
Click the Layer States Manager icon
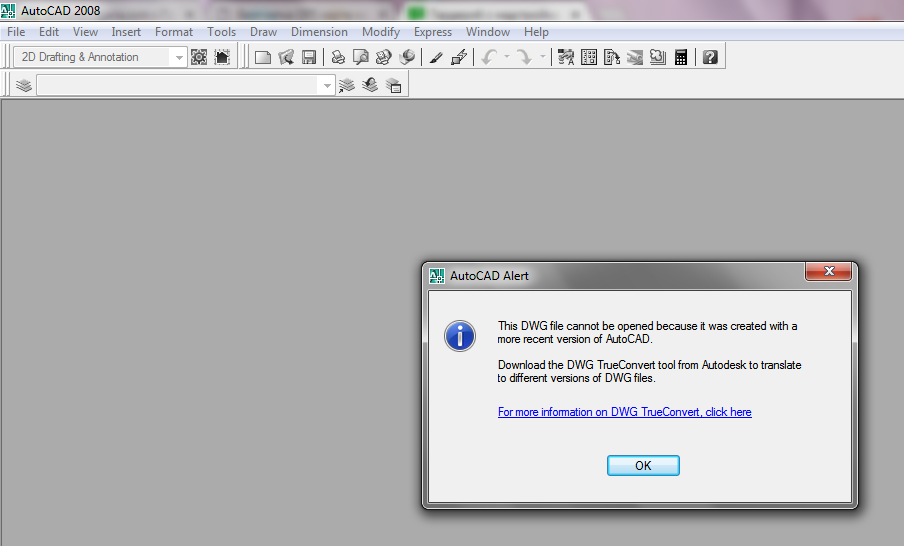click(x=393, y=85)
